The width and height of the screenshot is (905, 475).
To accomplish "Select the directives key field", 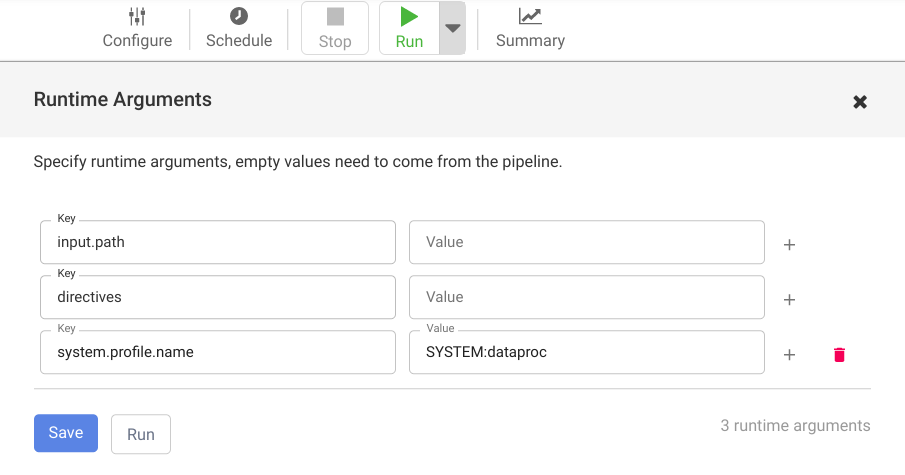I will click(x=217, y=297).
